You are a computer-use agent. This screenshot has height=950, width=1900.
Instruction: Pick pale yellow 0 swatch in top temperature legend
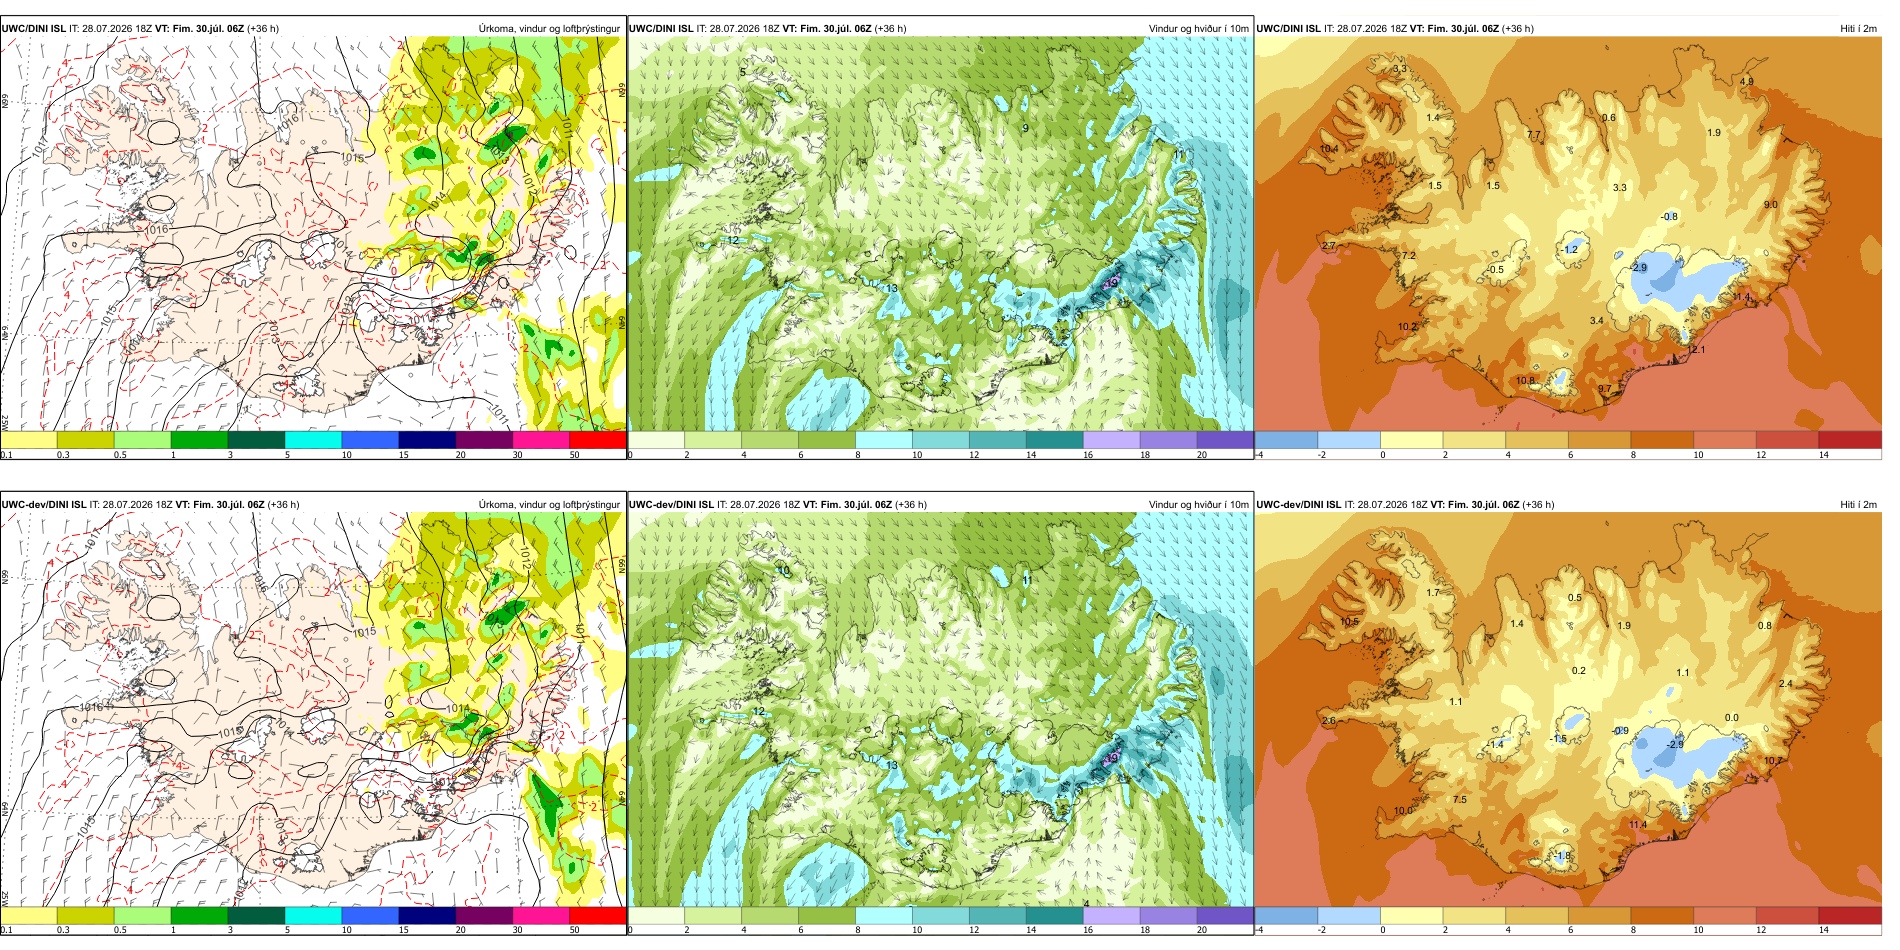(x=1411, y=440)
